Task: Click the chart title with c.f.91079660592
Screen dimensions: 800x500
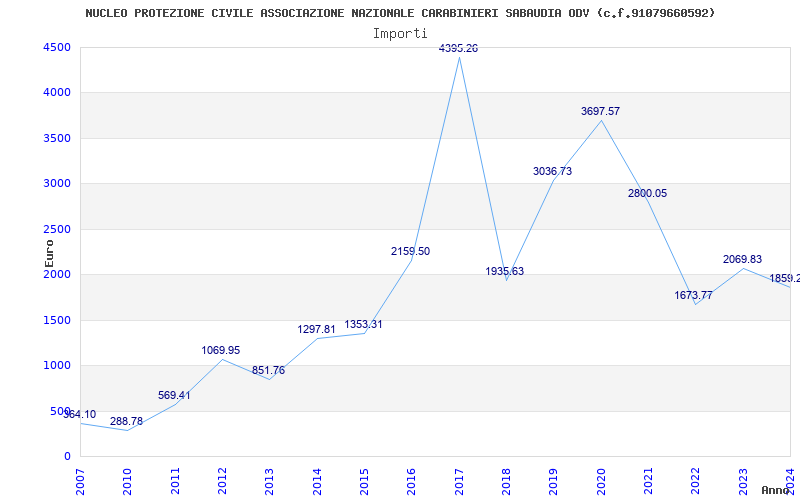Action: pos(400,13)
